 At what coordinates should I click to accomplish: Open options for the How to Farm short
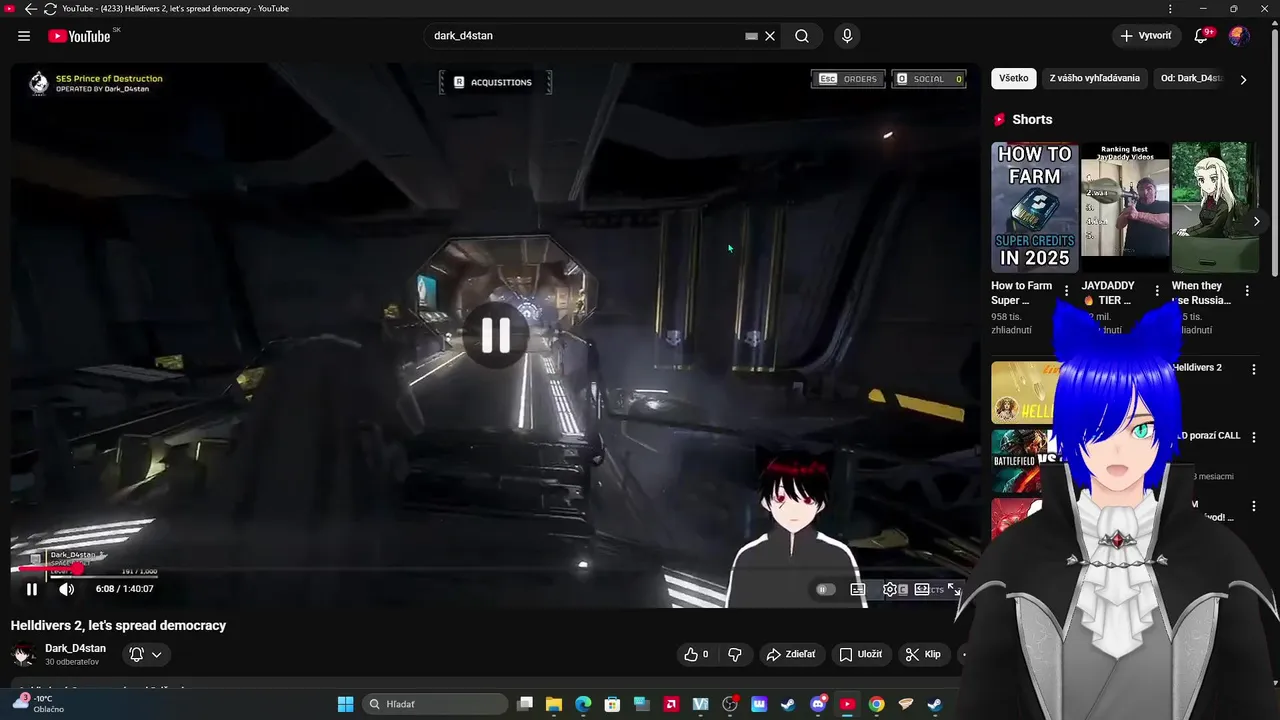click(x=1066, y=291)
